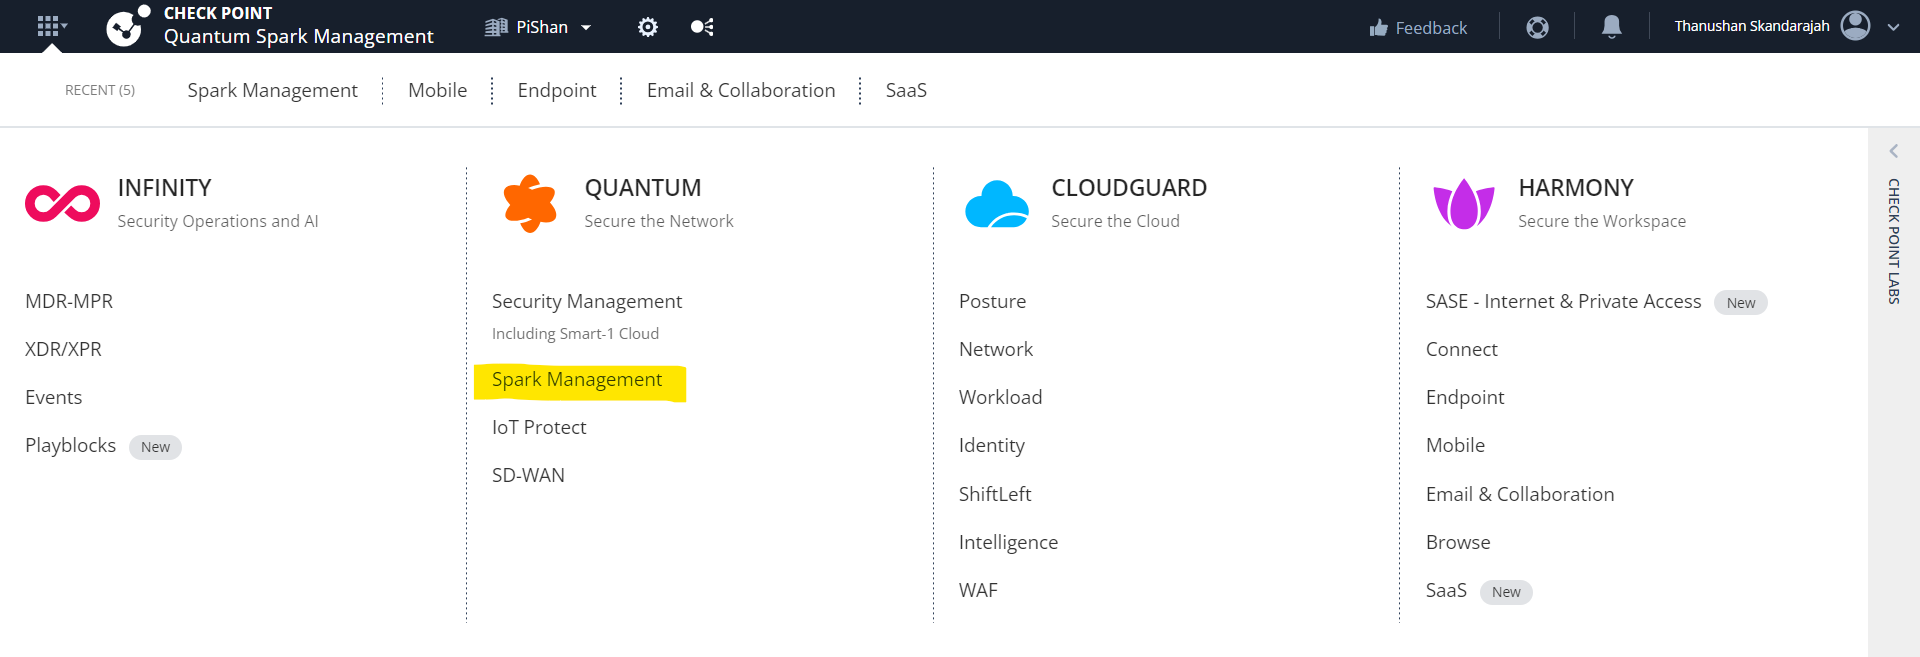Open SASE - Internet & Private Access
This screenshot has width=1920, height=657.
pyautogui.click(x=1563, y=302)
